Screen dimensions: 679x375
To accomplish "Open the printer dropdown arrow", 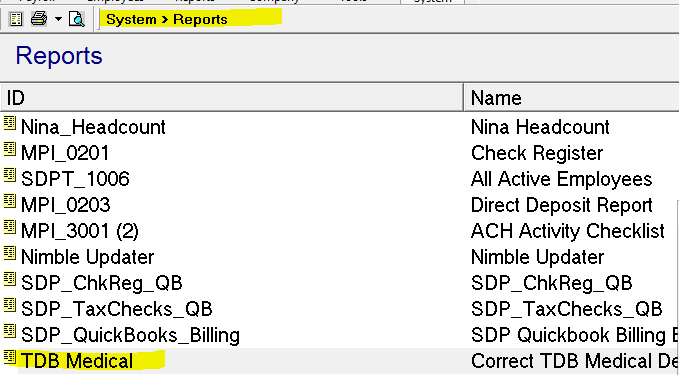I will pyautogui.click(x=58, y=19).
